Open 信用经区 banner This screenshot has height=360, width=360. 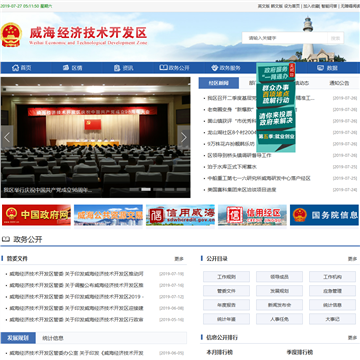(x=252, y=215)
